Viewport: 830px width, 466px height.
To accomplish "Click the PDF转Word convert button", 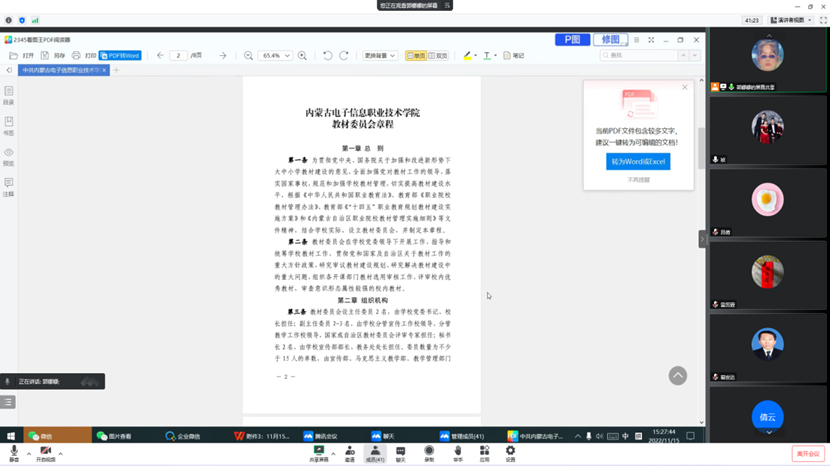I will 120,56.
